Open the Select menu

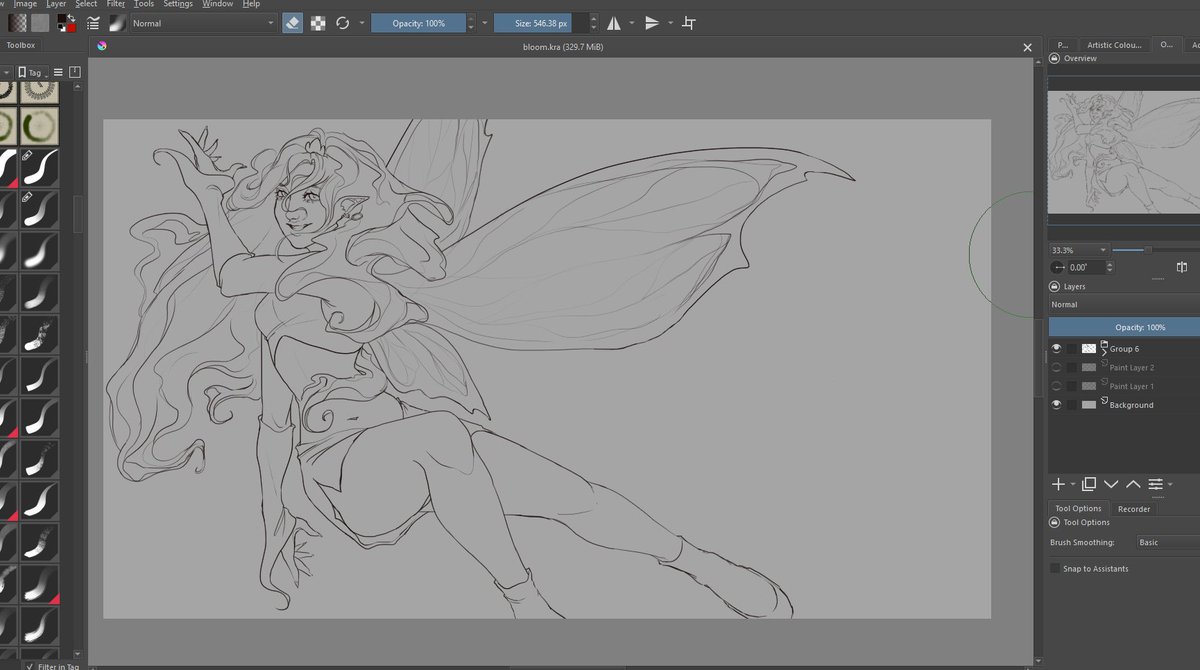tap(86, 4)
